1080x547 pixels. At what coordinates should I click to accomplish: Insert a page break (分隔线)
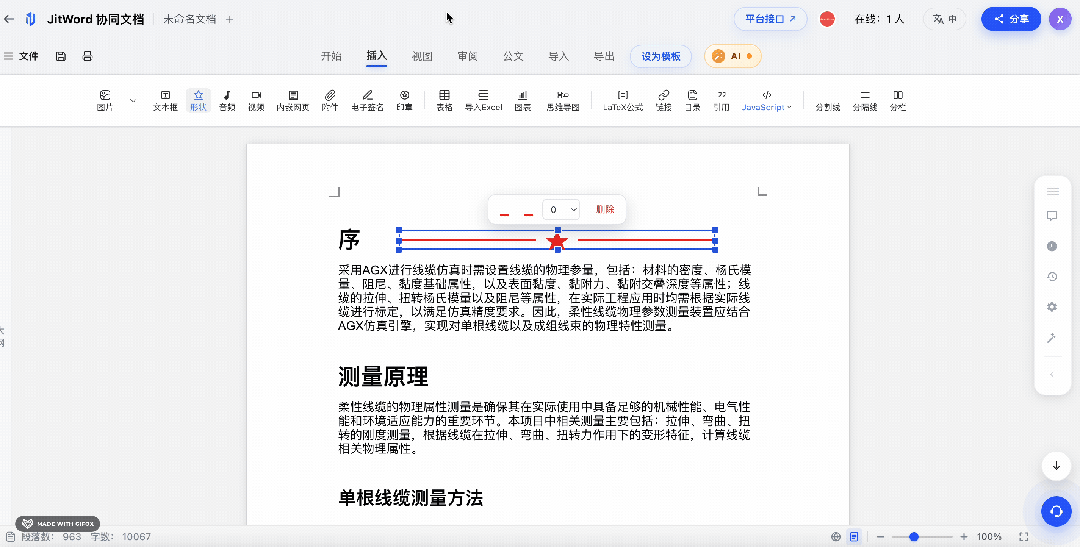(x=864, y=100)
